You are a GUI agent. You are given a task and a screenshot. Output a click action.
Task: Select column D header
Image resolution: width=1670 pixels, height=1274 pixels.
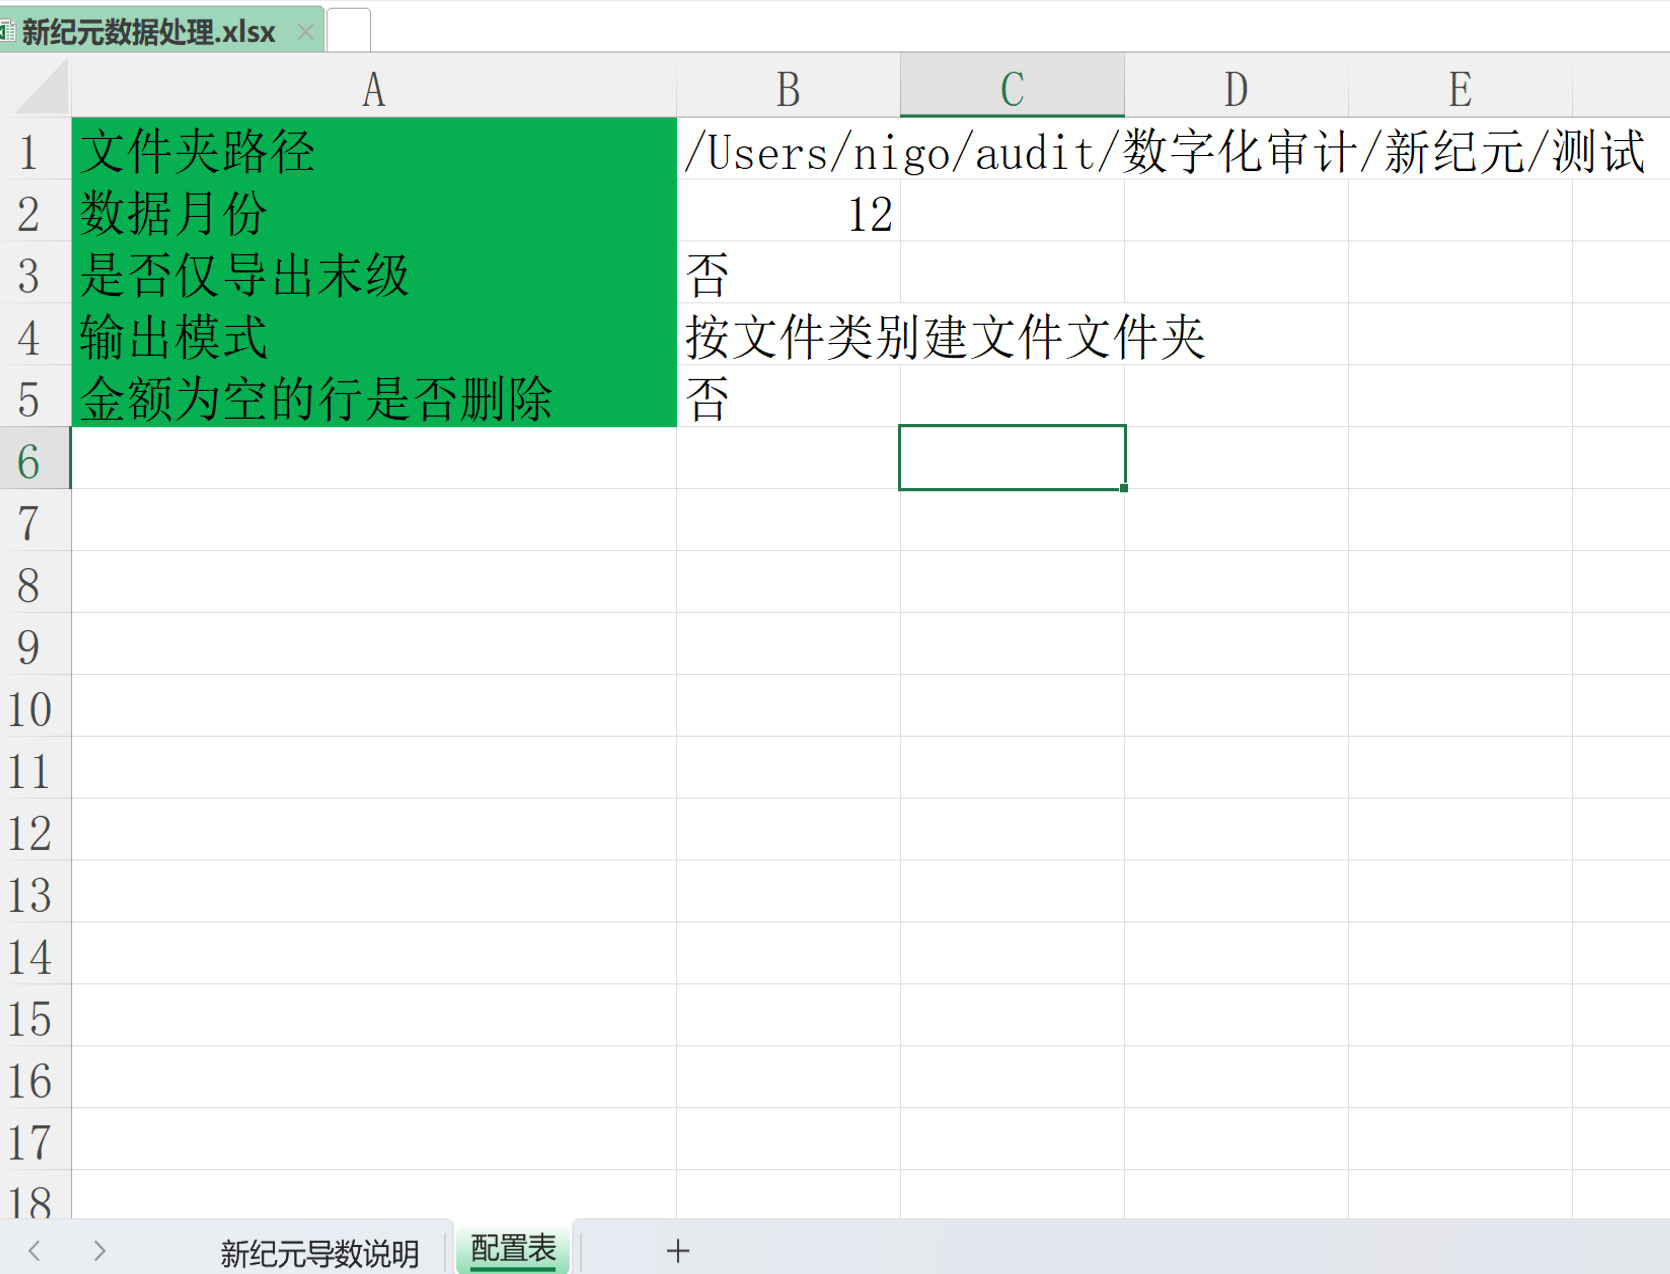[1236, 89]
